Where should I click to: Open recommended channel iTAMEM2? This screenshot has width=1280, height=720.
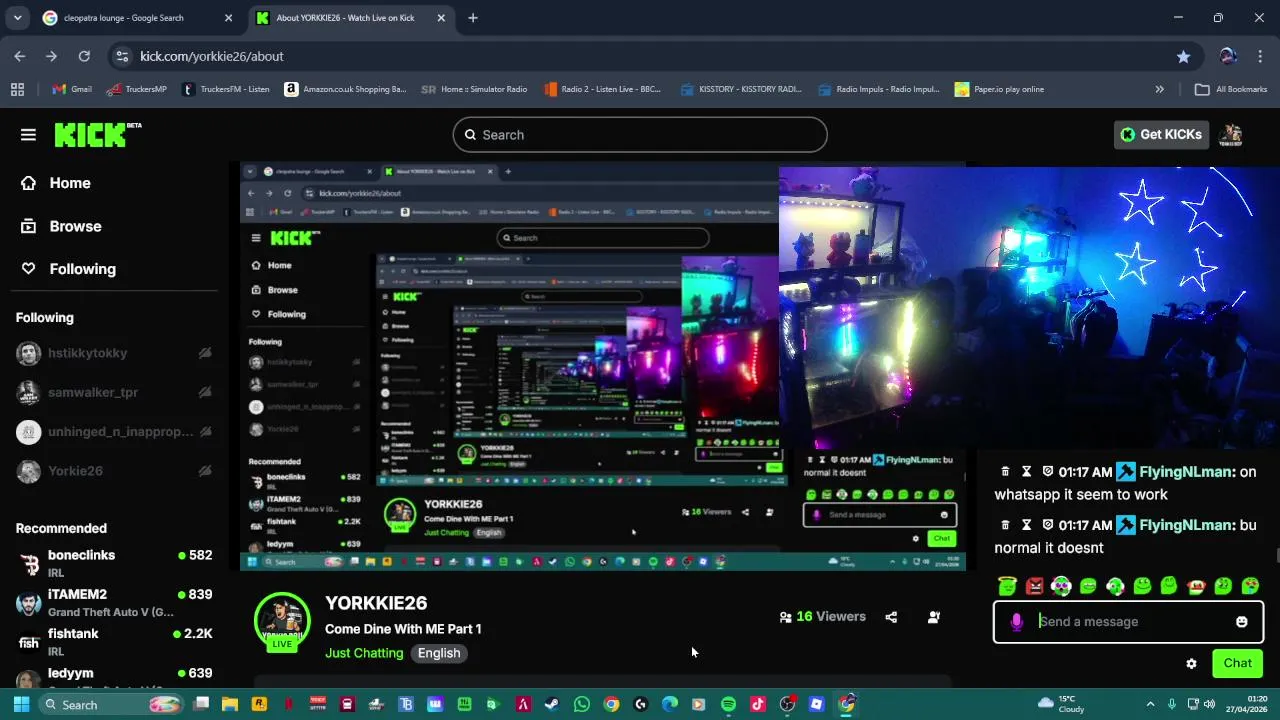coord(114,603)
